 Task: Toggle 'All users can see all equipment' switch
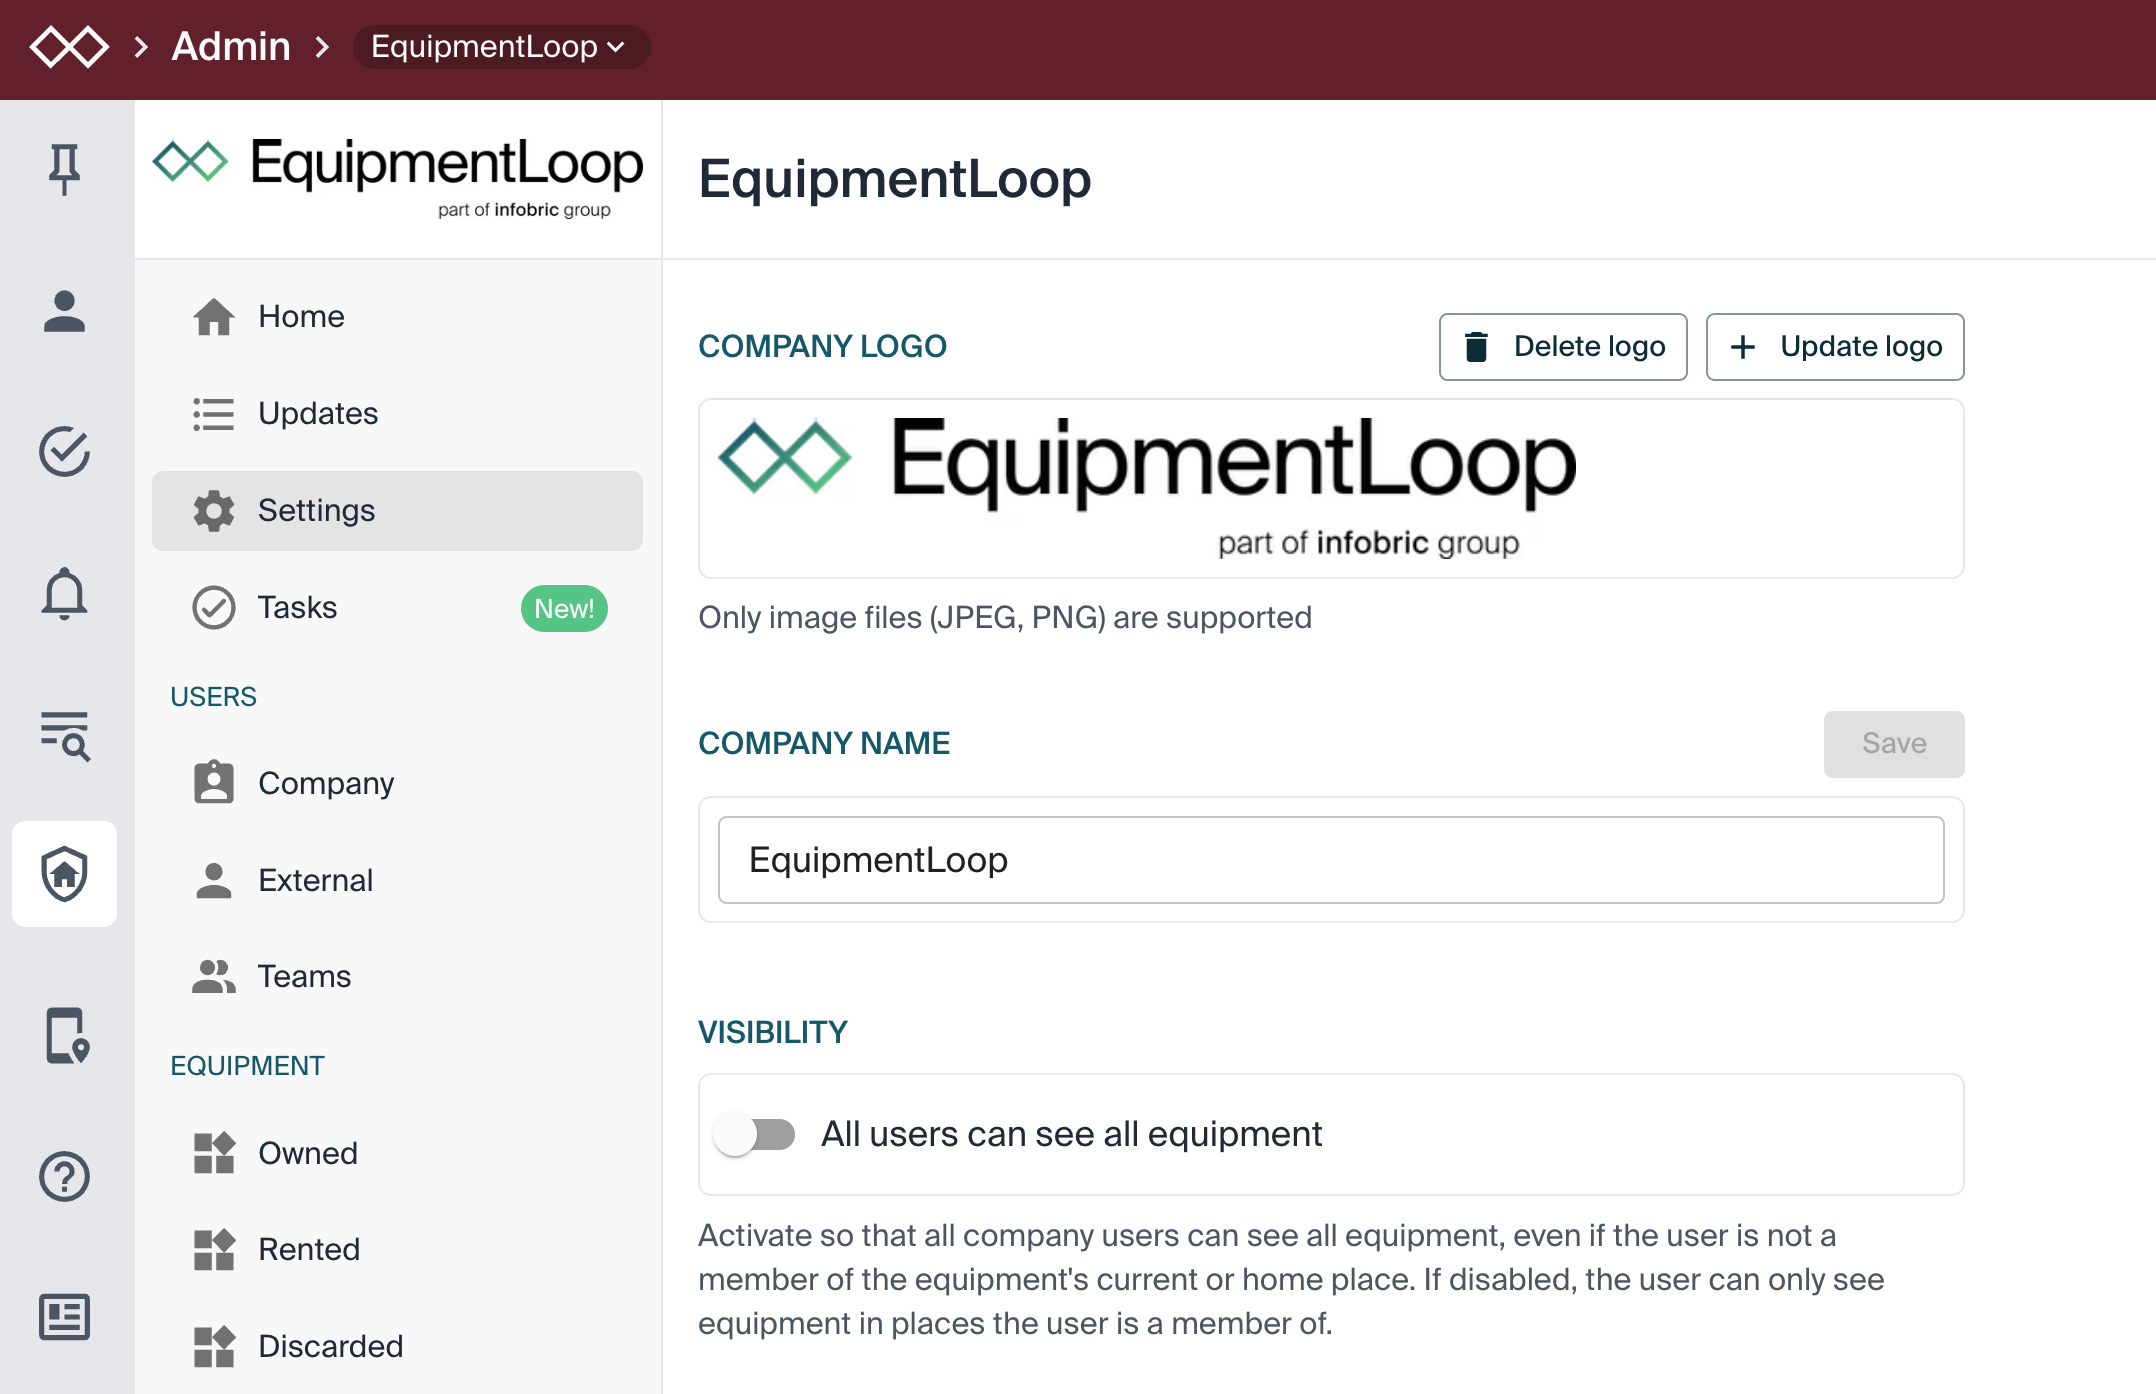[755, 1134]
